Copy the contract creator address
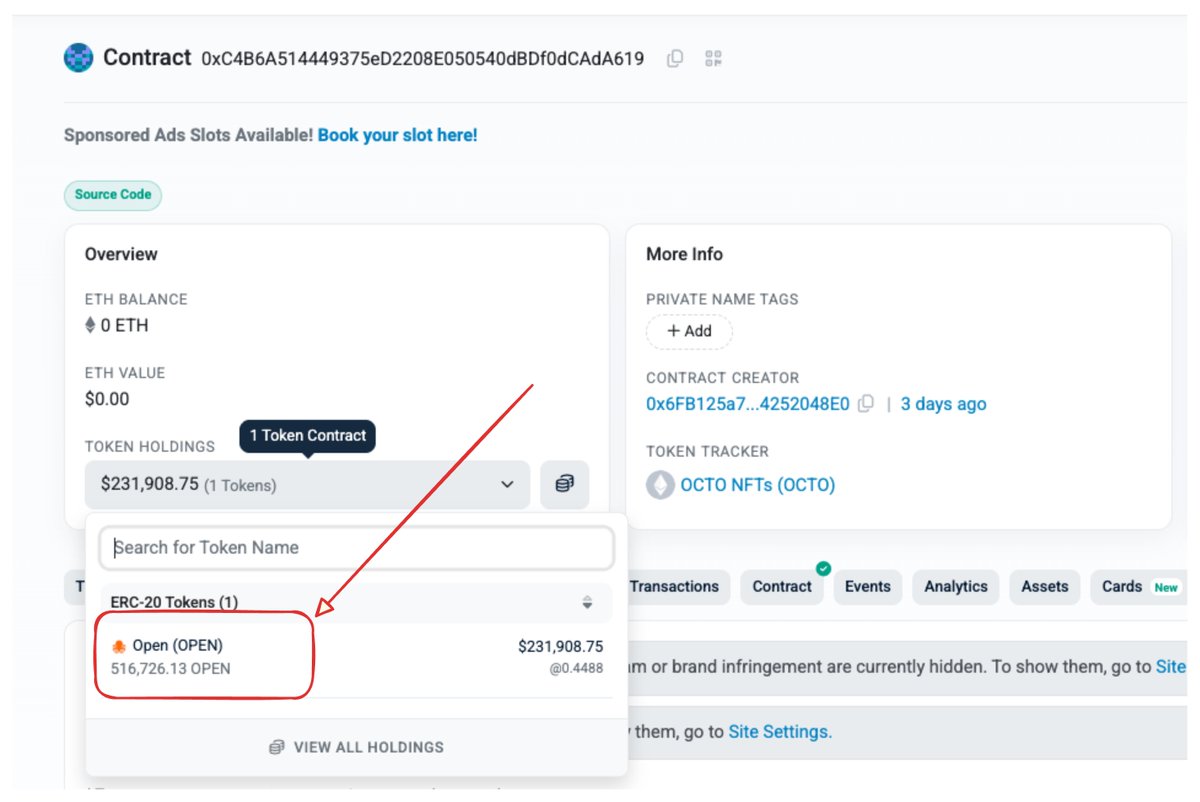Screen dimensions: 1200x802 tap(866, 404)
